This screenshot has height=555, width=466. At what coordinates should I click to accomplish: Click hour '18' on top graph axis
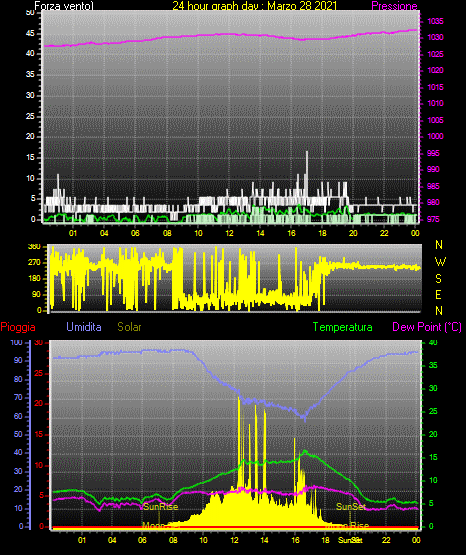pyautogui.click(x=322, y=233)
